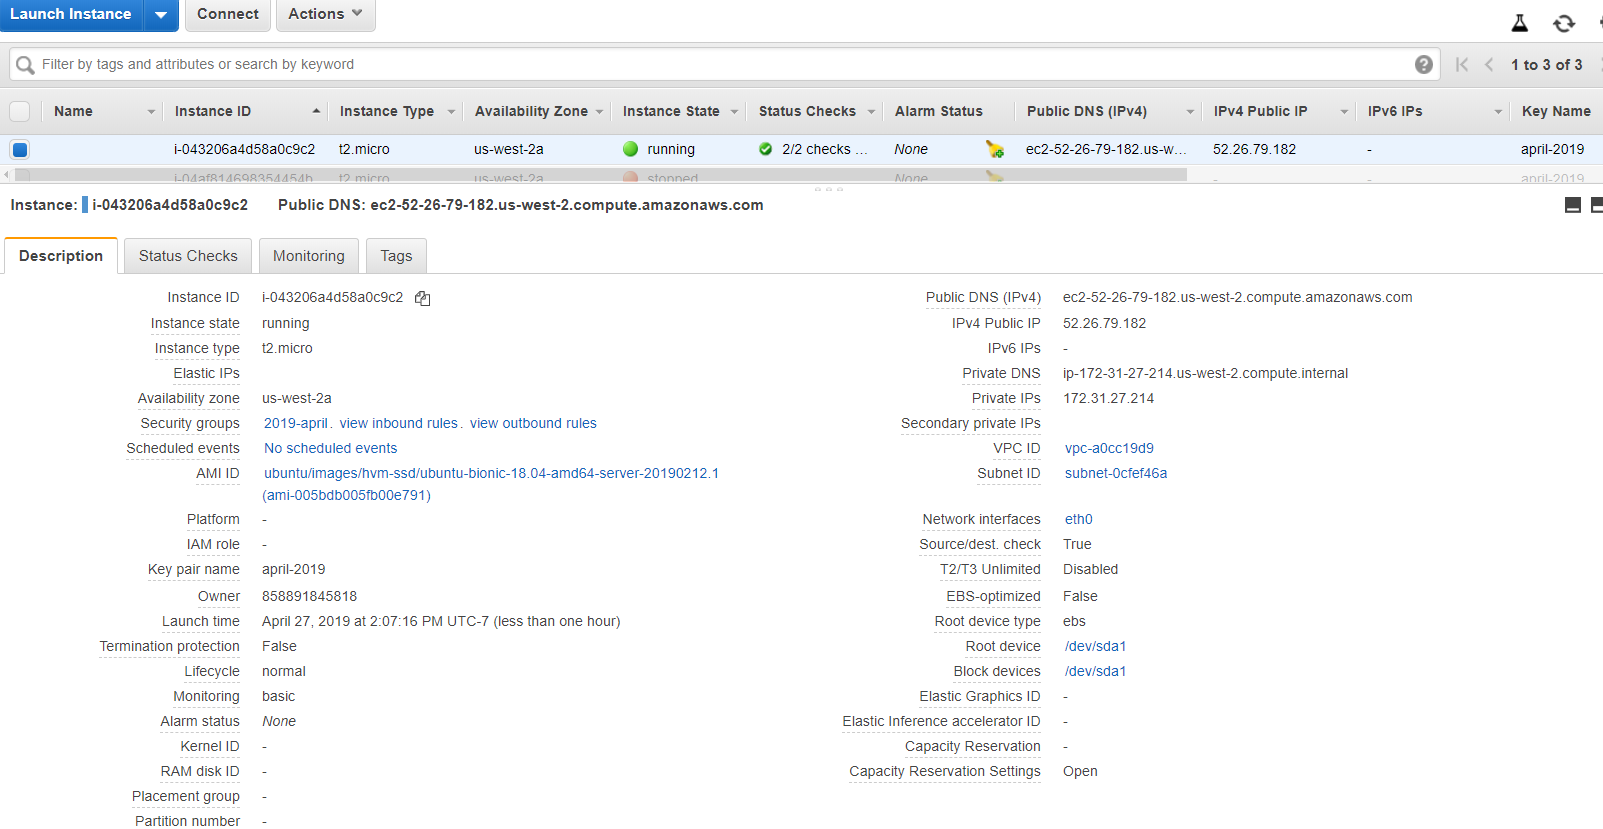Open the Launch Instance dropdown arrow
The height and width of the screenshot is (829, 1603).
161,15
